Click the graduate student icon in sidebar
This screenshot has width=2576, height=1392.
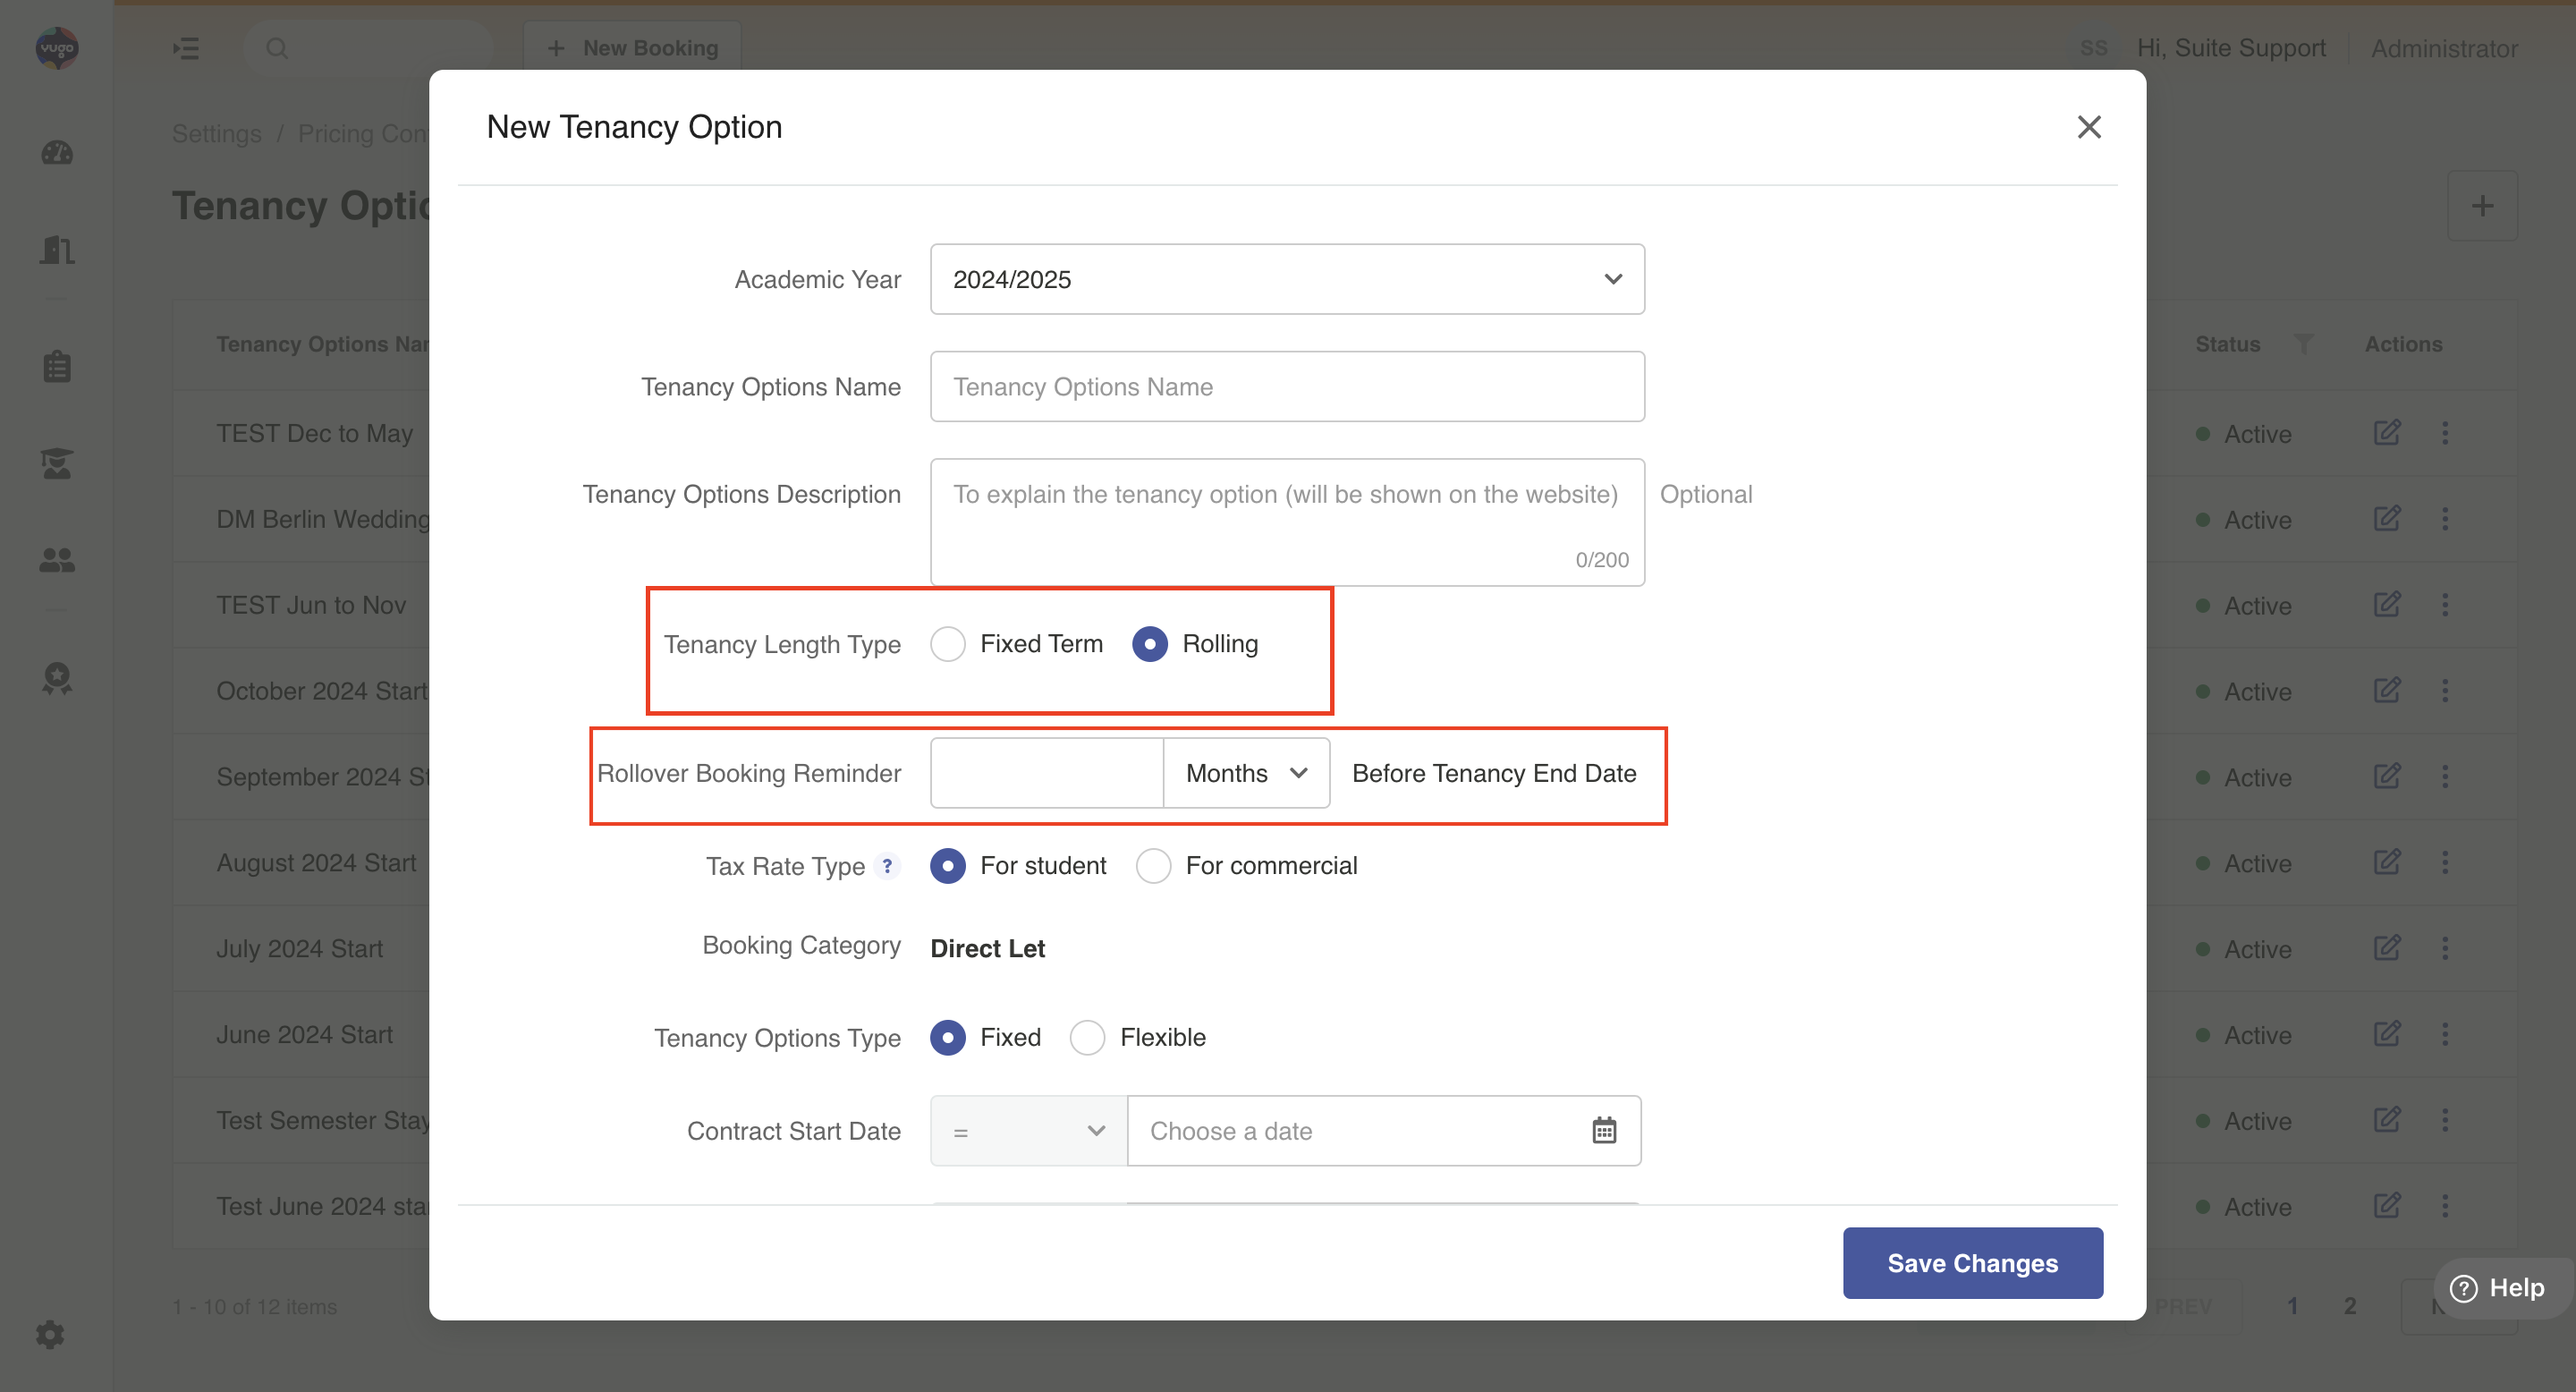coord(57,463)
